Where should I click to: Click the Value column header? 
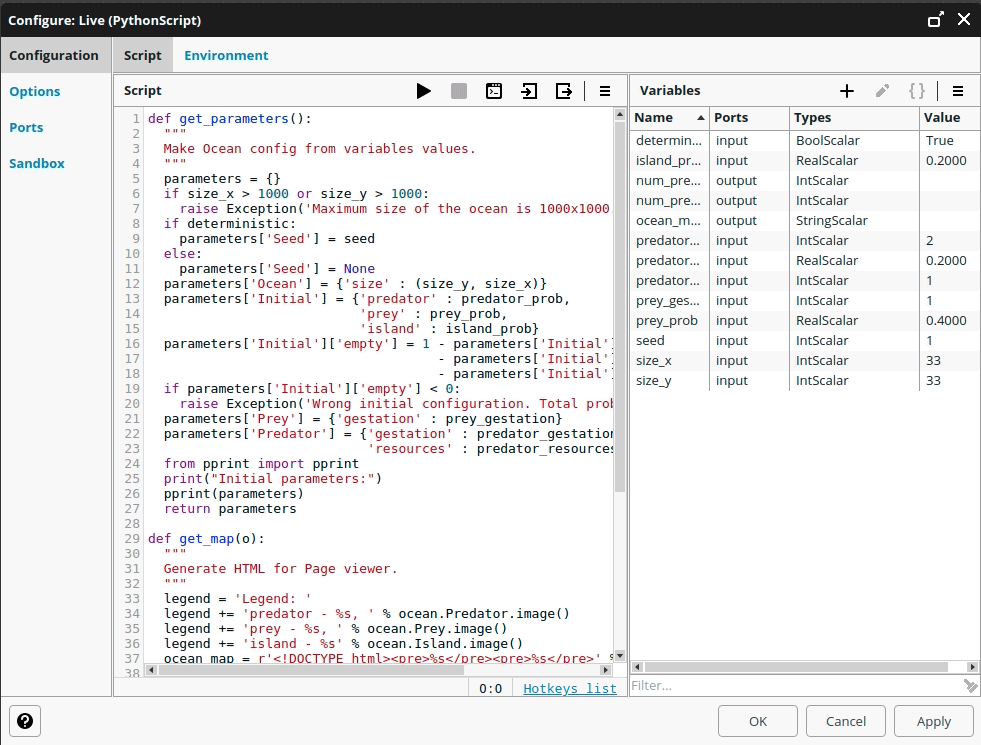click(949, 118)
